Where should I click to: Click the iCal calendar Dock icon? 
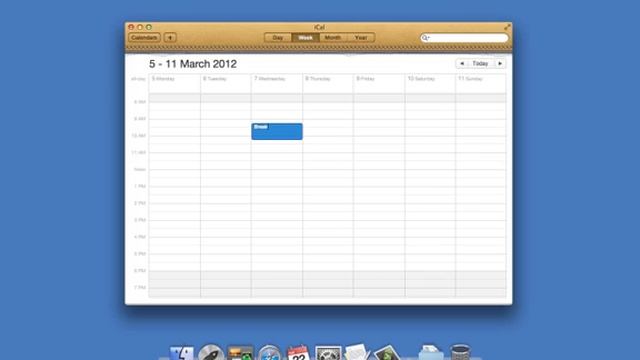tap(298, 353)
